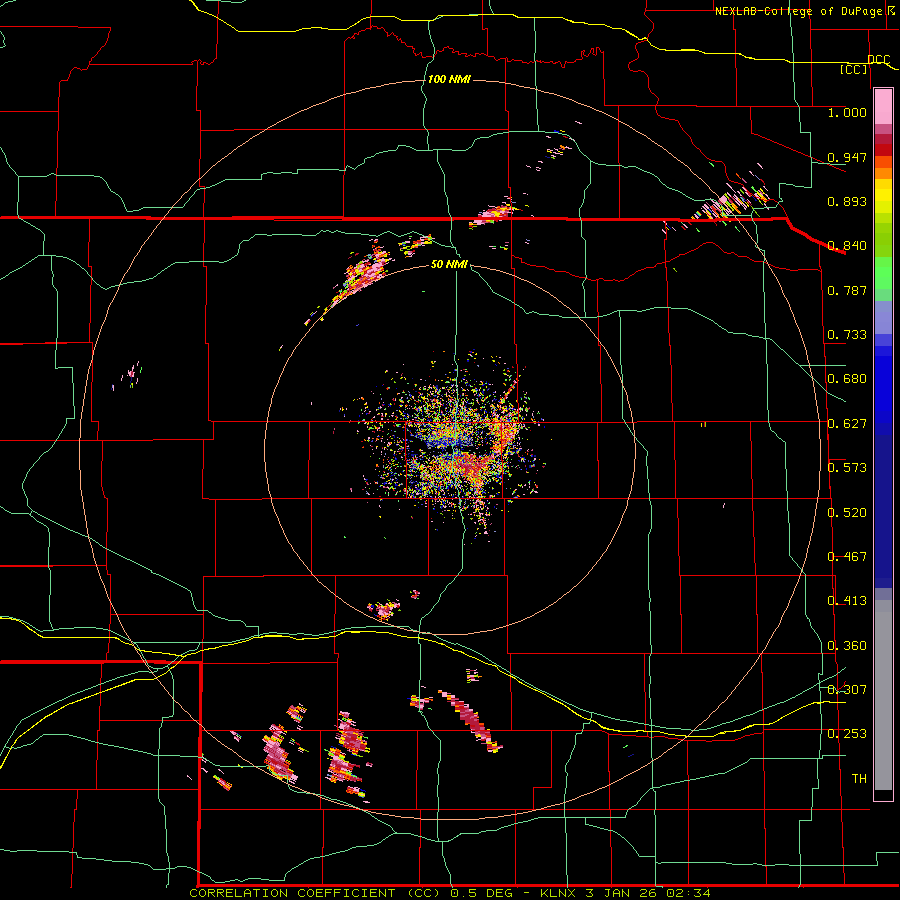The height and width of the screenshot is (900, 900).
Task: Click the CORRELATION COEFFICIENT caption words
Action: [292, 893]
